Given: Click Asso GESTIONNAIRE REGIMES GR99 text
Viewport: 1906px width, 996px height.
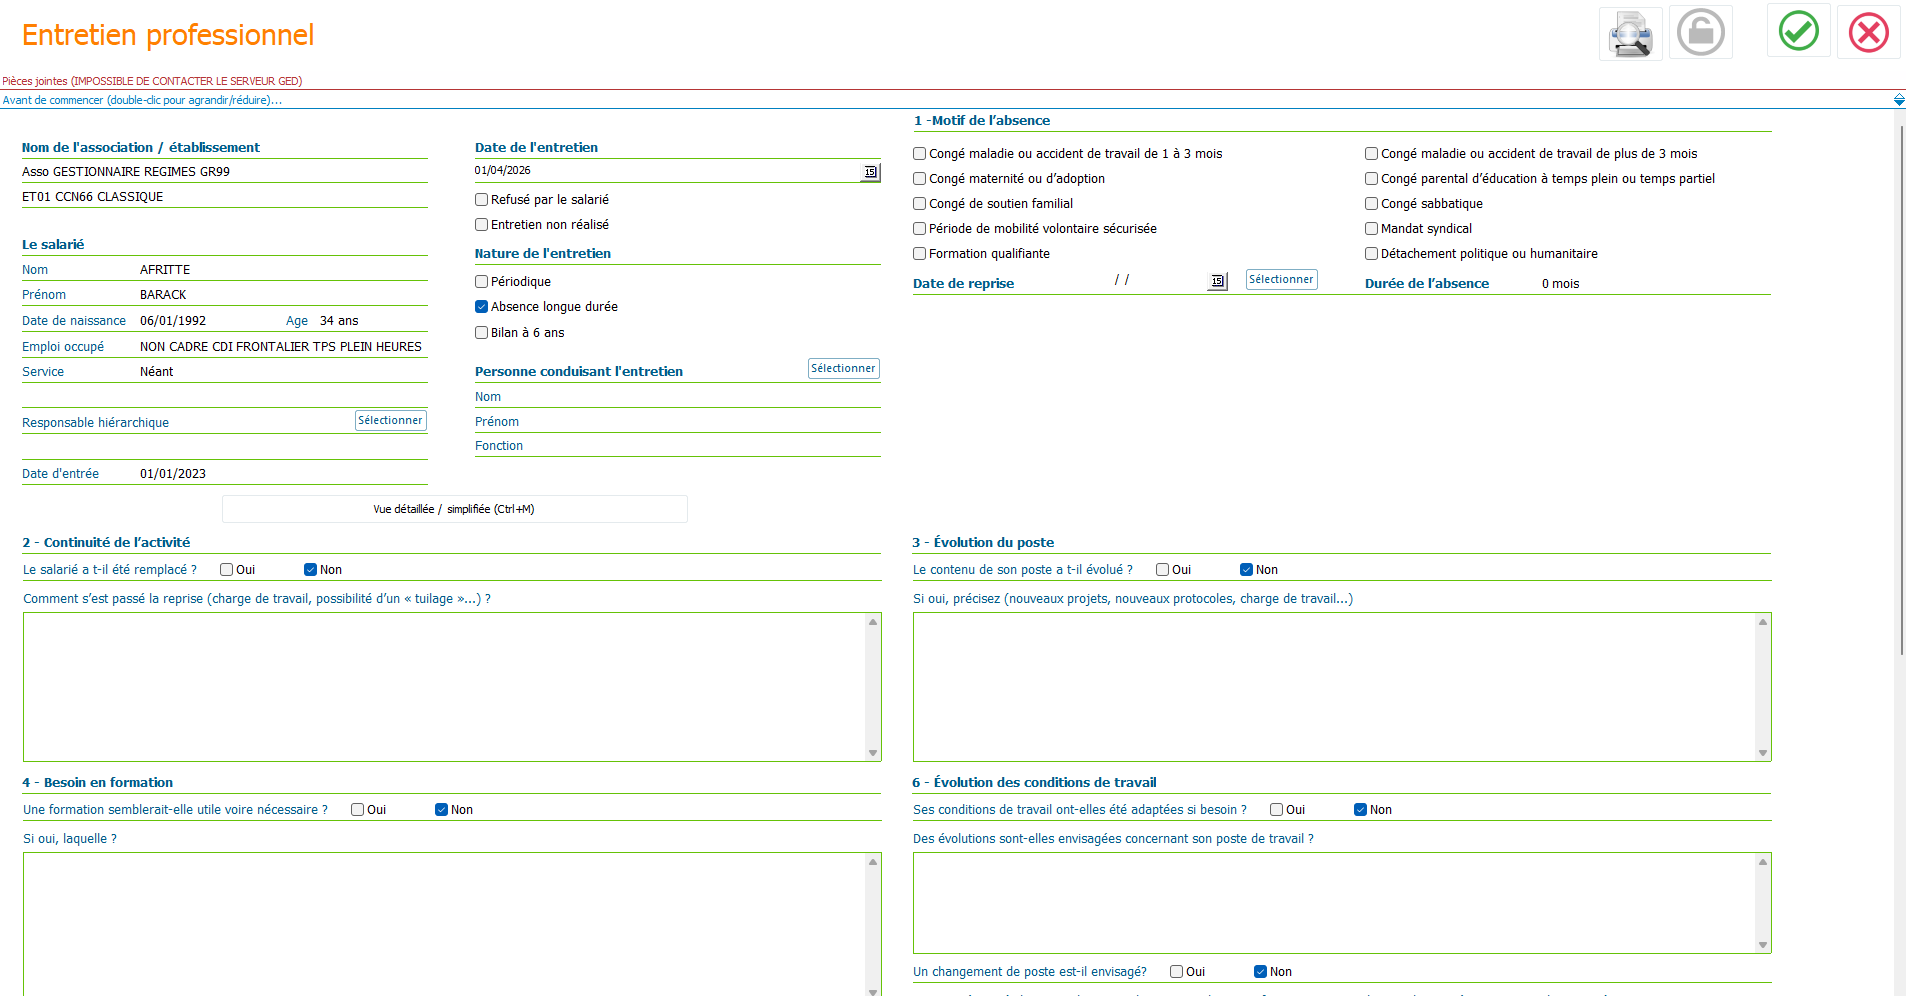Looking at the screenshot, I should click(126, 172).
